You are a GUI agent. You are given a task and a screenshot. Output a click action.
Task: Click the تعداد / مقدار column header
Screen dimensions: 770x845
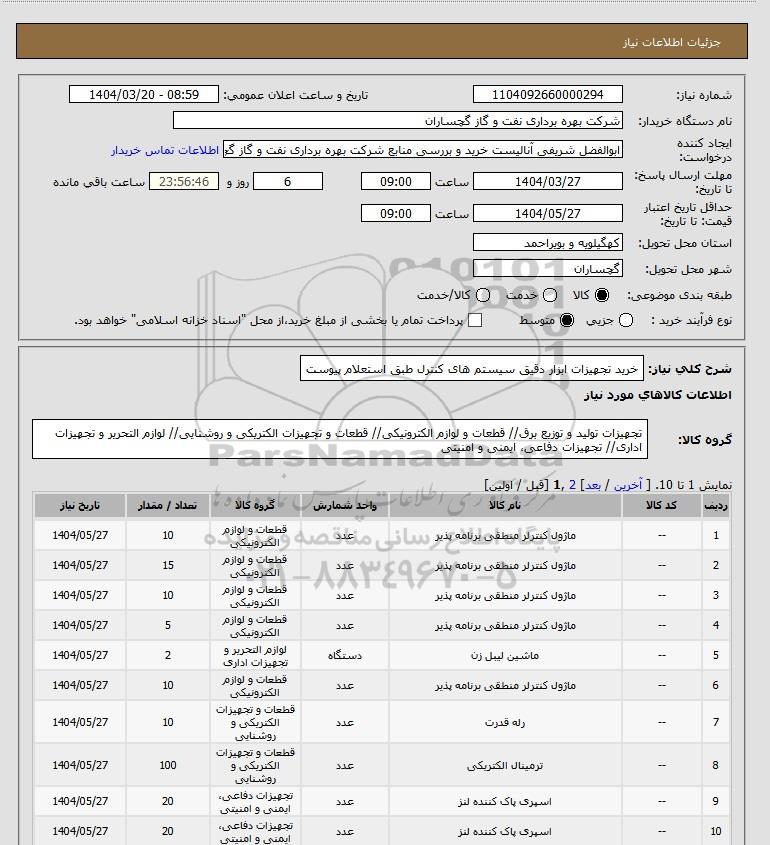168,505
